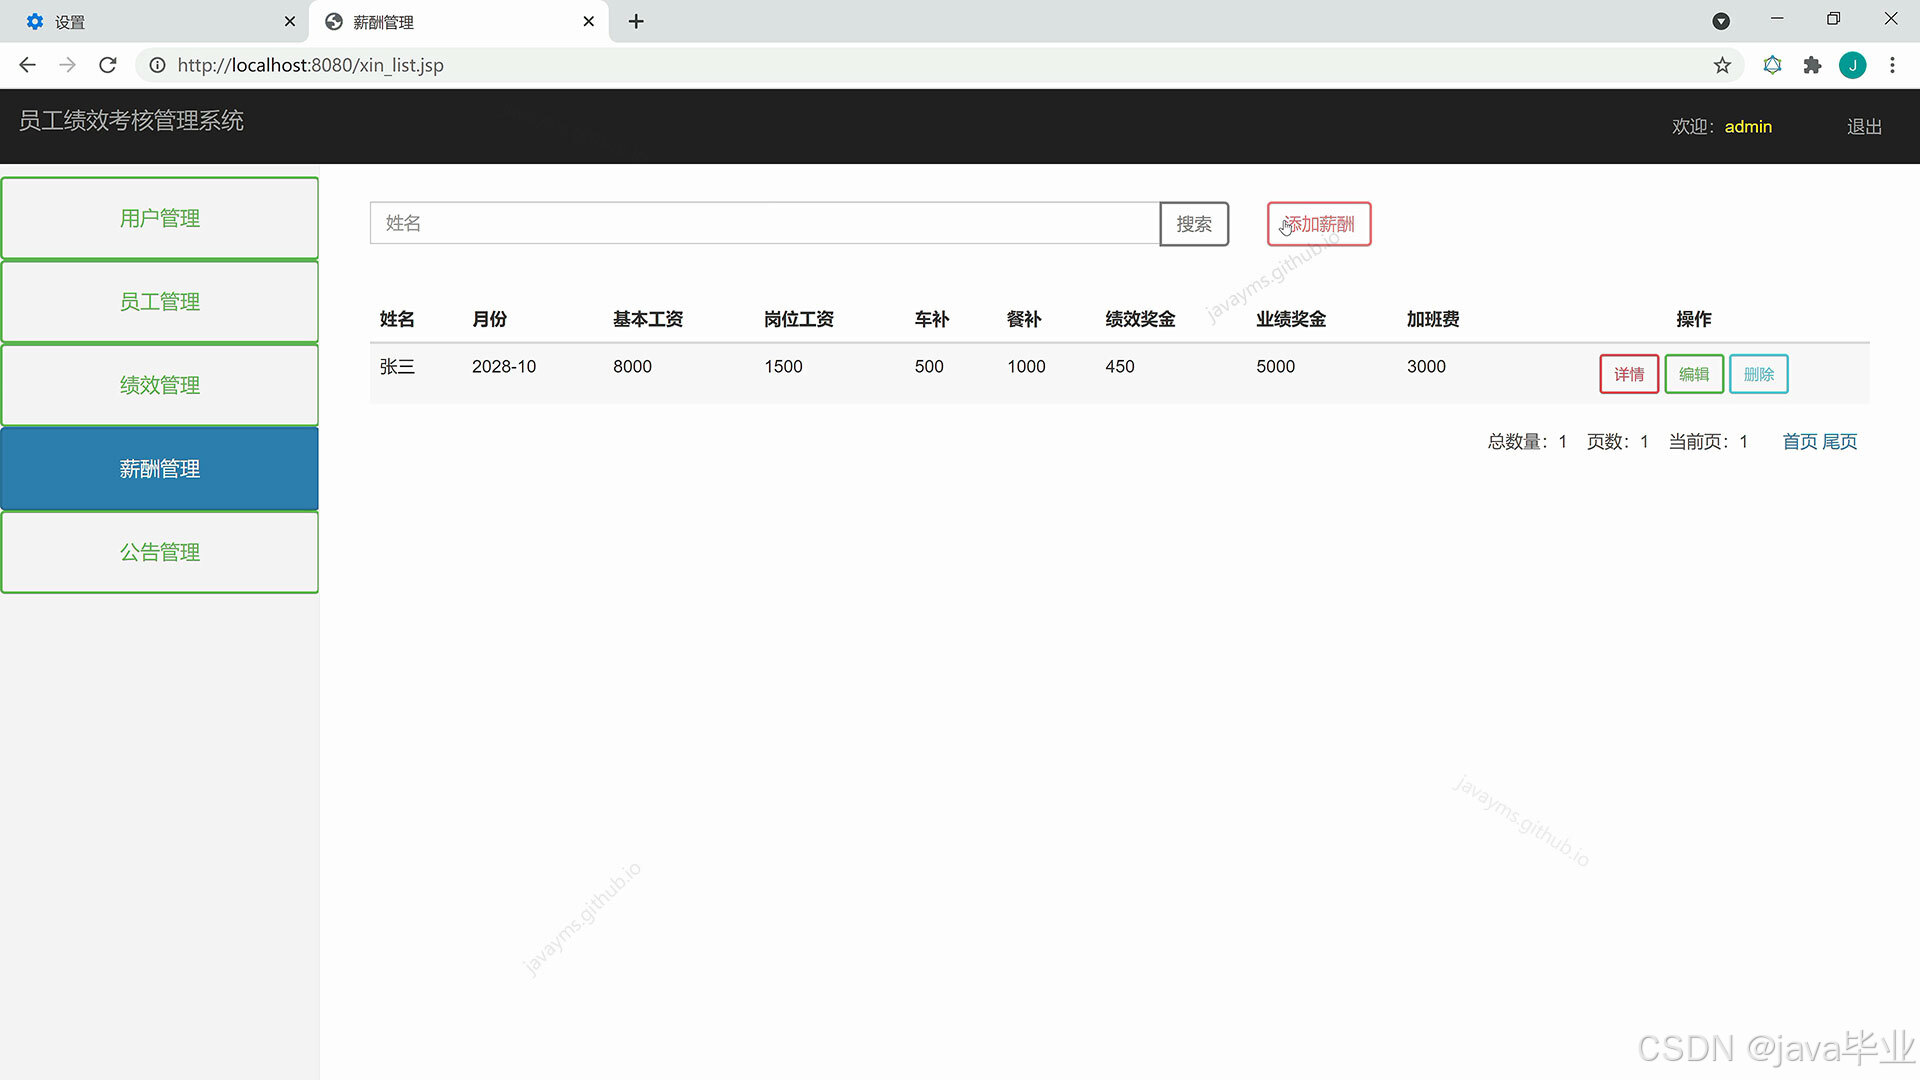This screenshot has width=1920, height=1080.
Task: Click the 添加薪酬 button
Action: pos(1319,224)
